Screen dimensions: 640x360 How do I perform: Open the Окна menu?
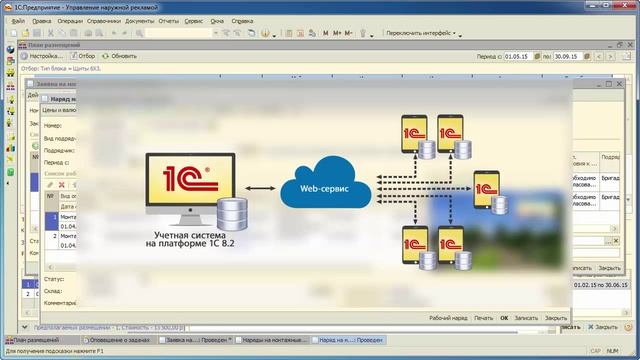point(217,21)
